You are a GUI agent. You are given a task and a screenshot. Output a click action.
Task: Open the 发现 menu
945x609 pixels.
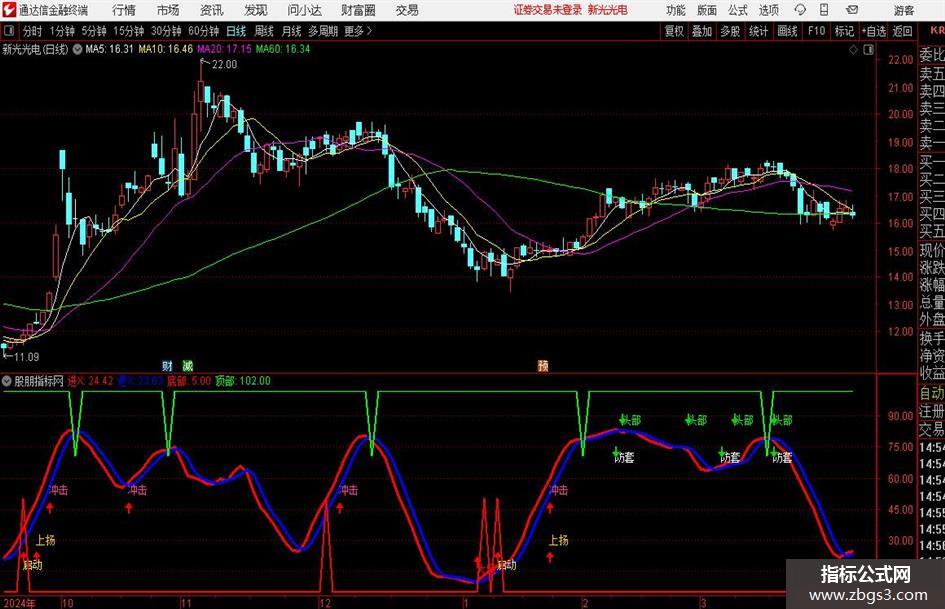coord(256,10)
